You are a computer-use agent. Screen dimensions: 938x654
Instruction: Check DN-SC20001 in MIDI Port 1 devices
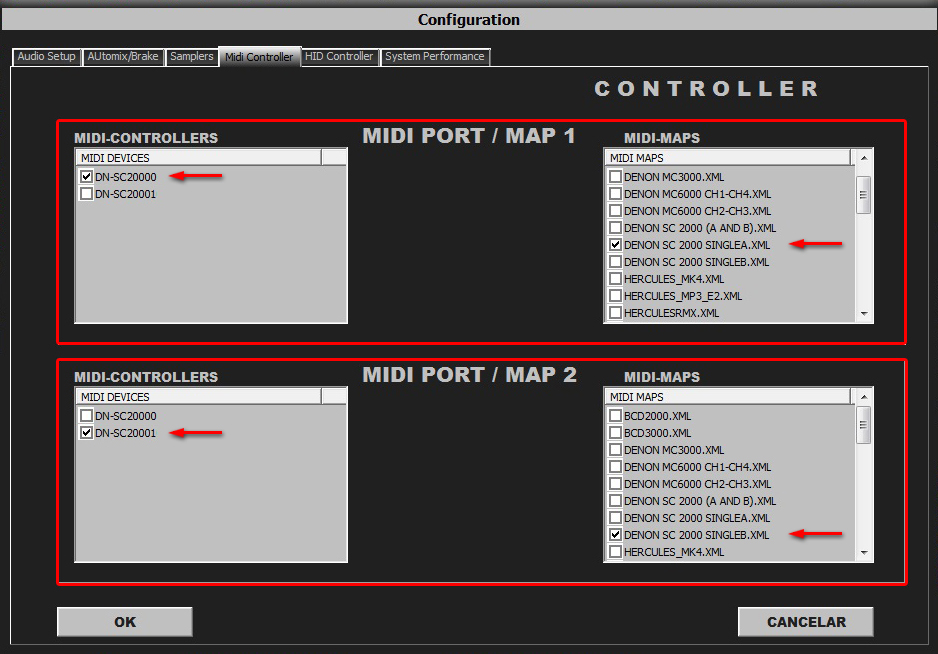pos(87,194)
